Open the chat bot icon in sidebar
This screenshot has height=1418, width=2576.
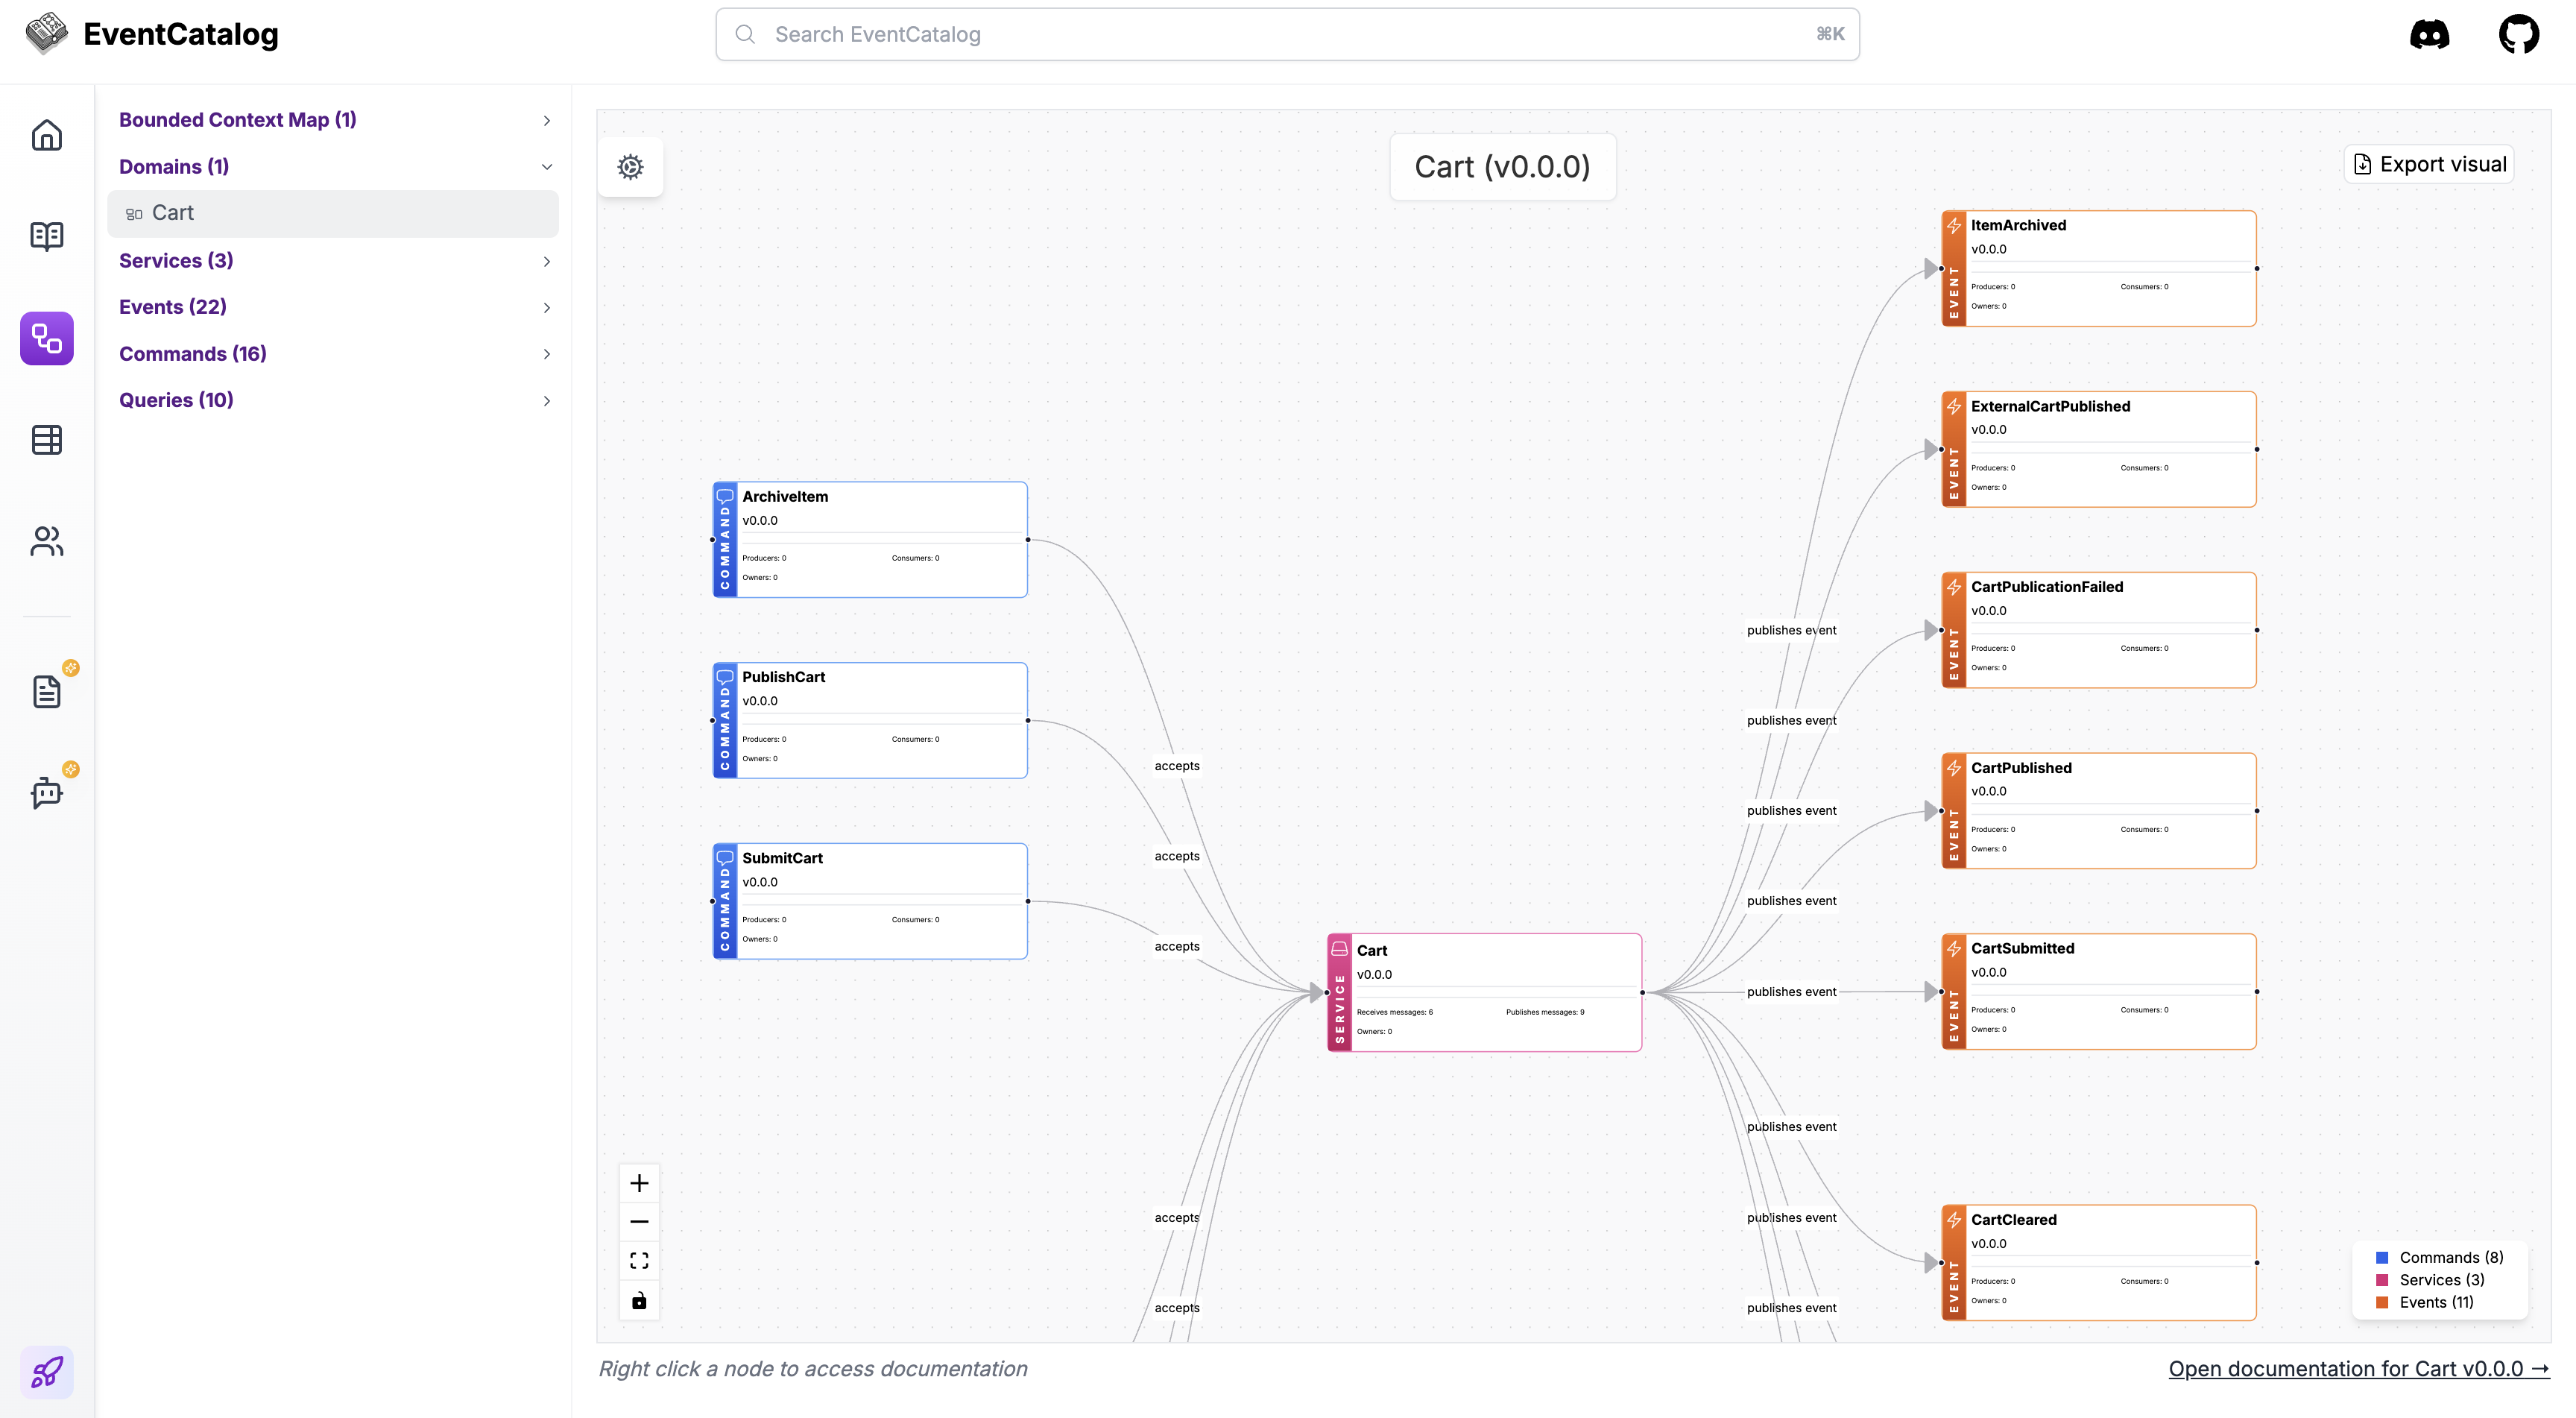pyautogui.click(x=47, y=793)
